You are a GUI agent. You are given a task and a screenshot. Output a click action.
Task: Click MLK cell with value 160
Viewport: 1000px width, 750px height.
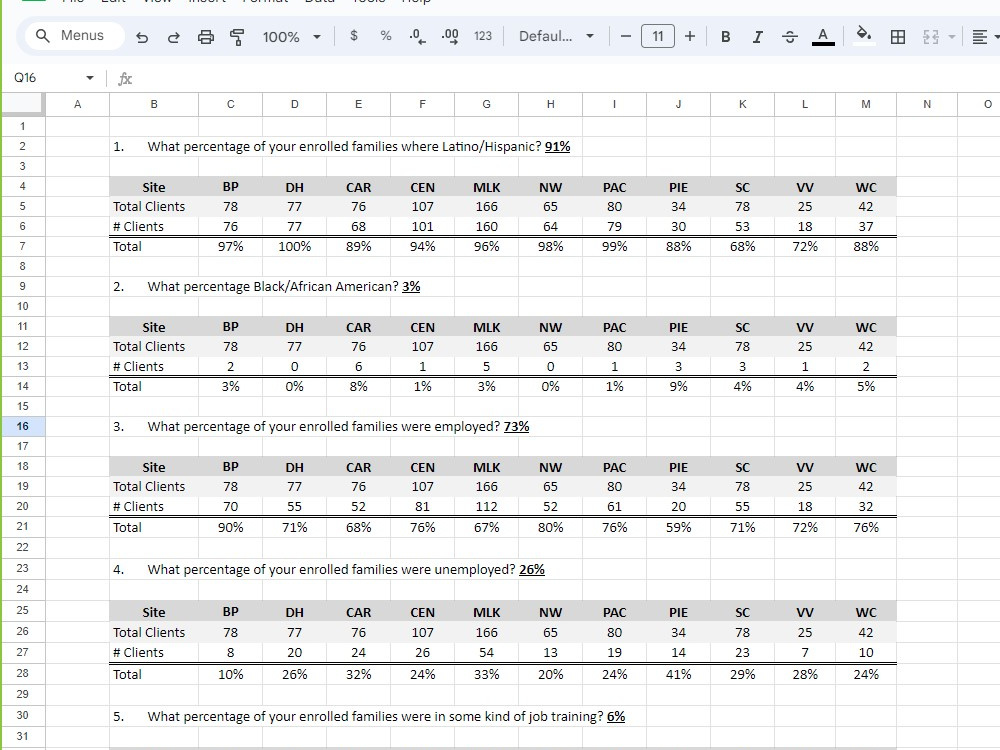tap(487, 226)
